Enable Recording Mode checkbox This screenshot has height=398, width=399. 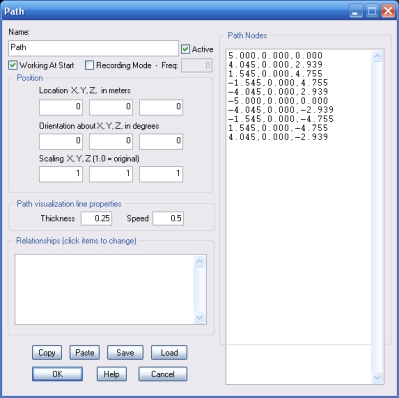coord(89,65)
